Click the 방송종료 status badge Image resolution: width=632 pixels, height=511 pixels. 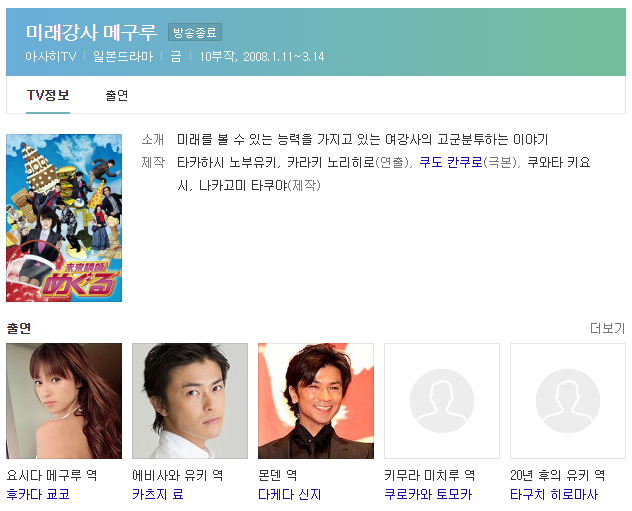tap(195, 32)
